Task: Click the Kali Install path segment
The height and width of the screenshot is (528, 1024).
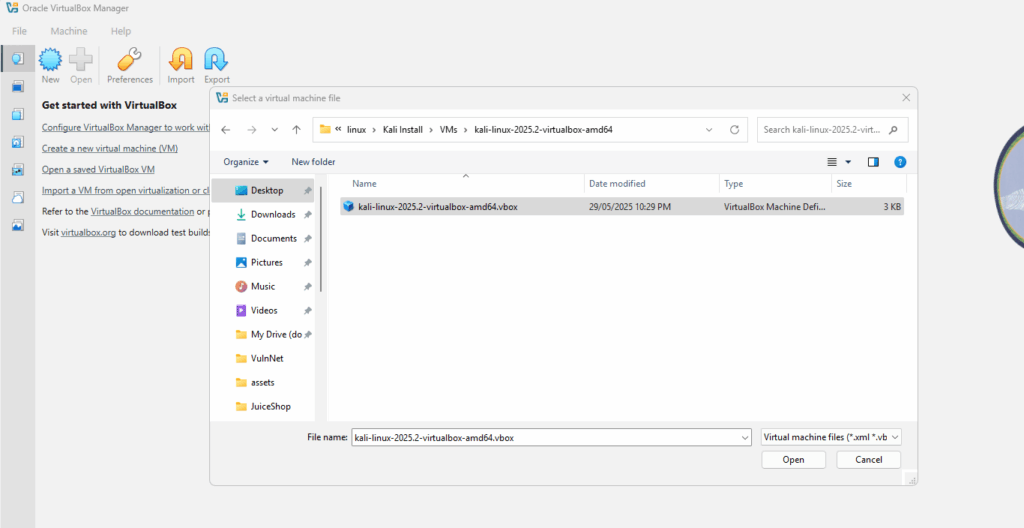Action: point(403,129)
